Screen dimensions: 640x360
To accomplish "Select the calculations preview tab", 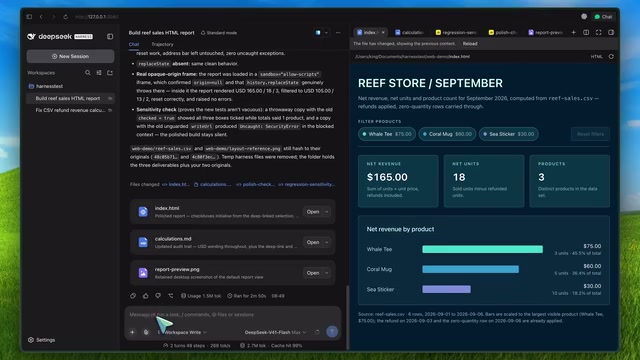I will coord(410,32).
